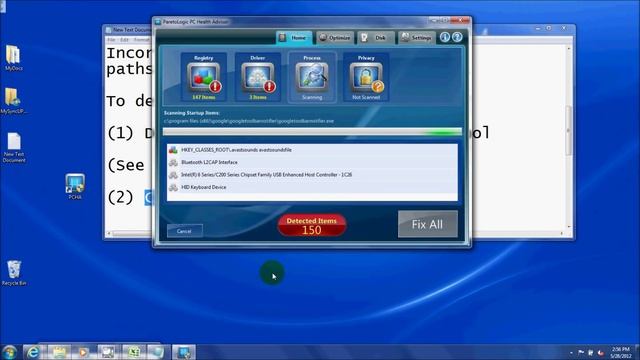Screen dimensions: 640x360
Task: Select the HKEY_CLASSES_ROOT eventsounds result row
Action: [312, 150]
